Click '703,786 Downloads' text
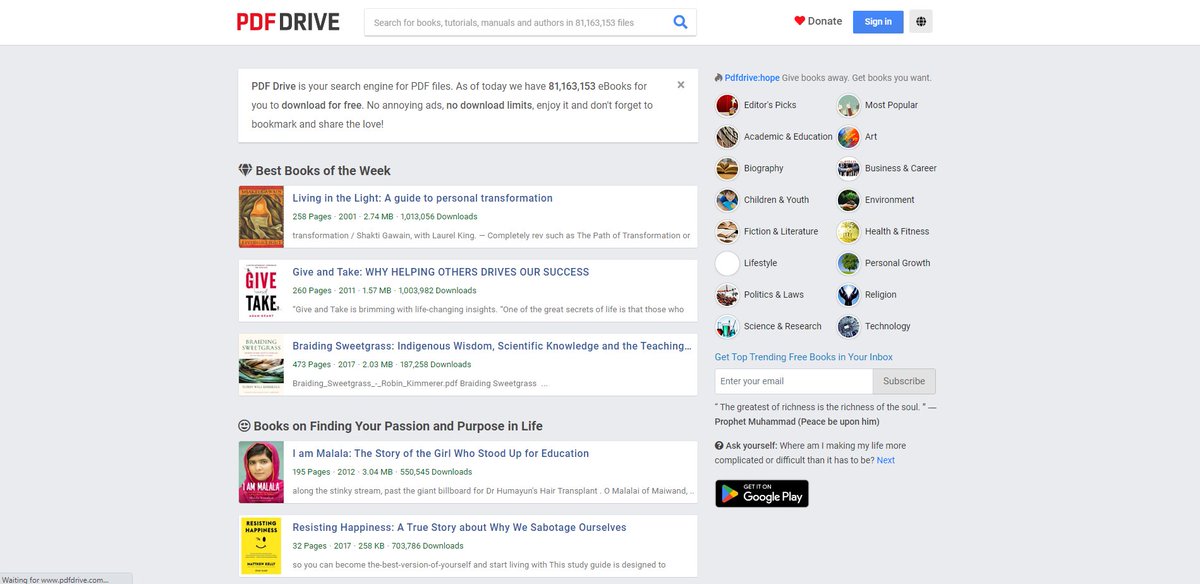Image resolution: width=1200 pixels, height=584 pixels. [x=428, y=546]
